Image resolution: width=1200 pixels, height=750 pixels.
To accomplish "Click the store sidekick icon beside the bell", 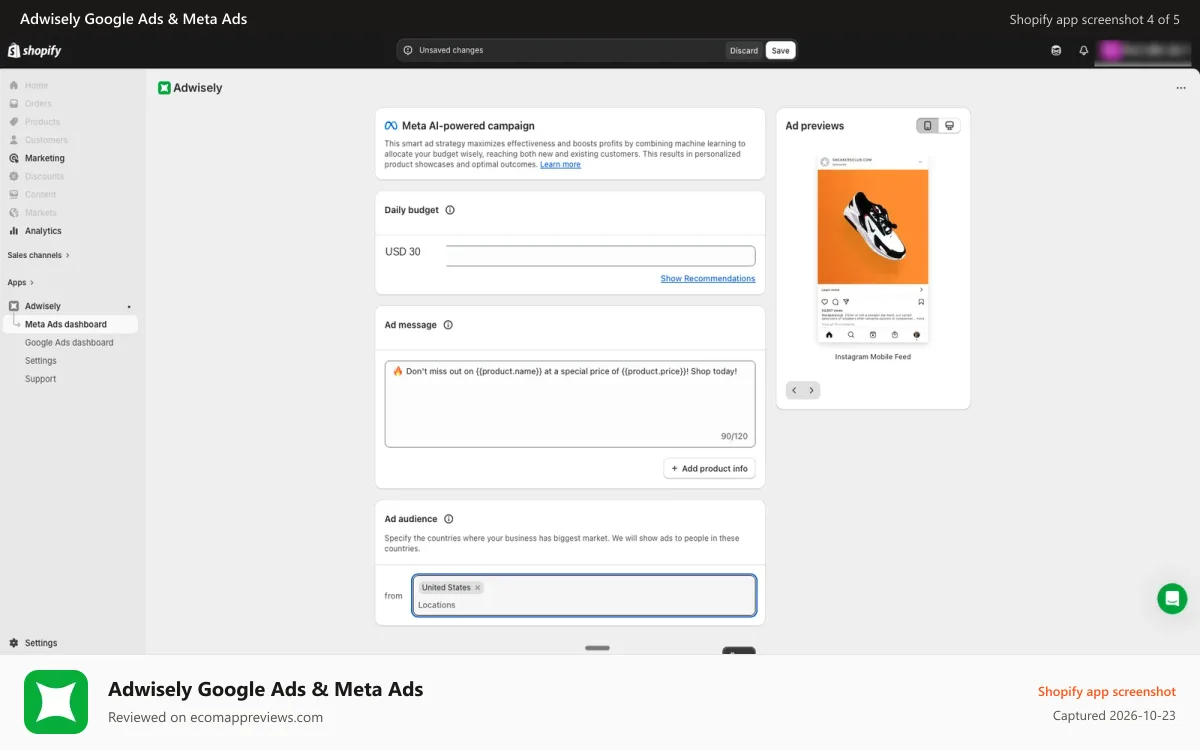I will pyautogui.click(x=1056, y=50).
